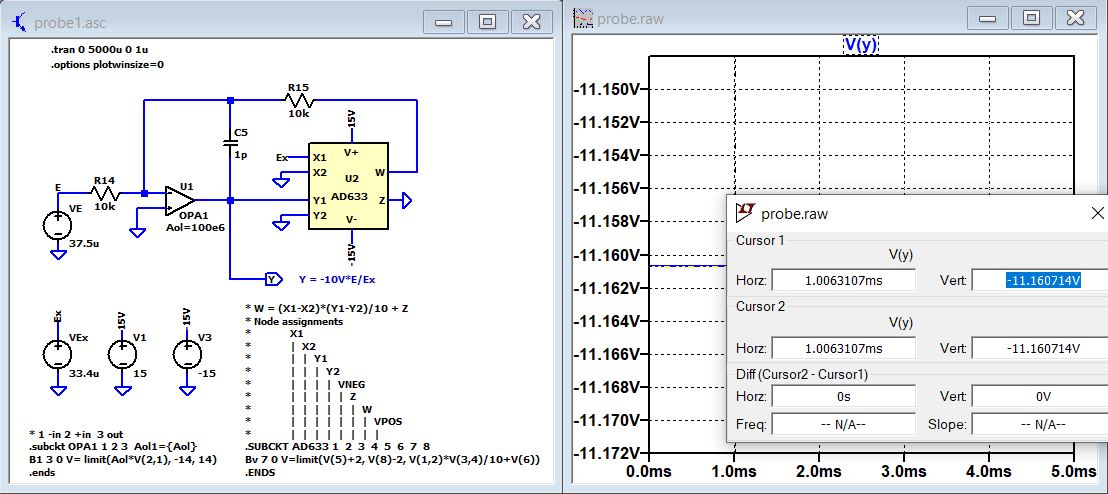
Task: Click the ground symbol at AD633 X2 pin
Action: pyautogui.click(x=281, y=183)
